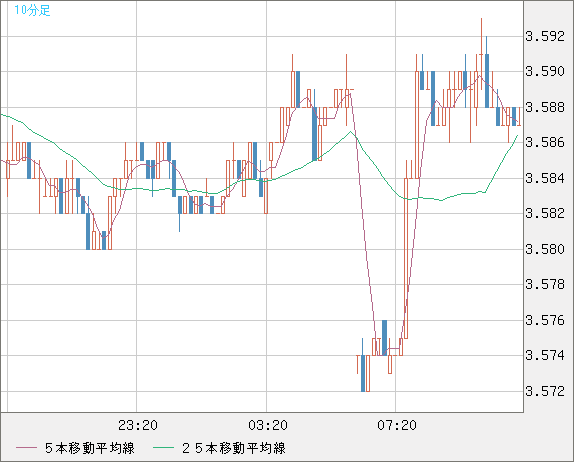This screenshot has height=462, width=574.
Task: Select the 3.582 price axis label
Action: point(545,213)
